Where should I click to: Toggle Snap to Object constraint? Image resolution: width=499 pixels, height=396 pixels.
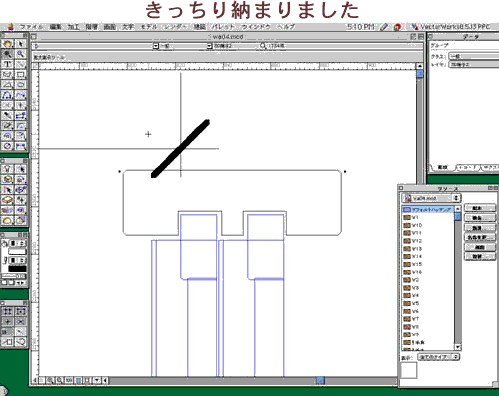tap(21, 311)
